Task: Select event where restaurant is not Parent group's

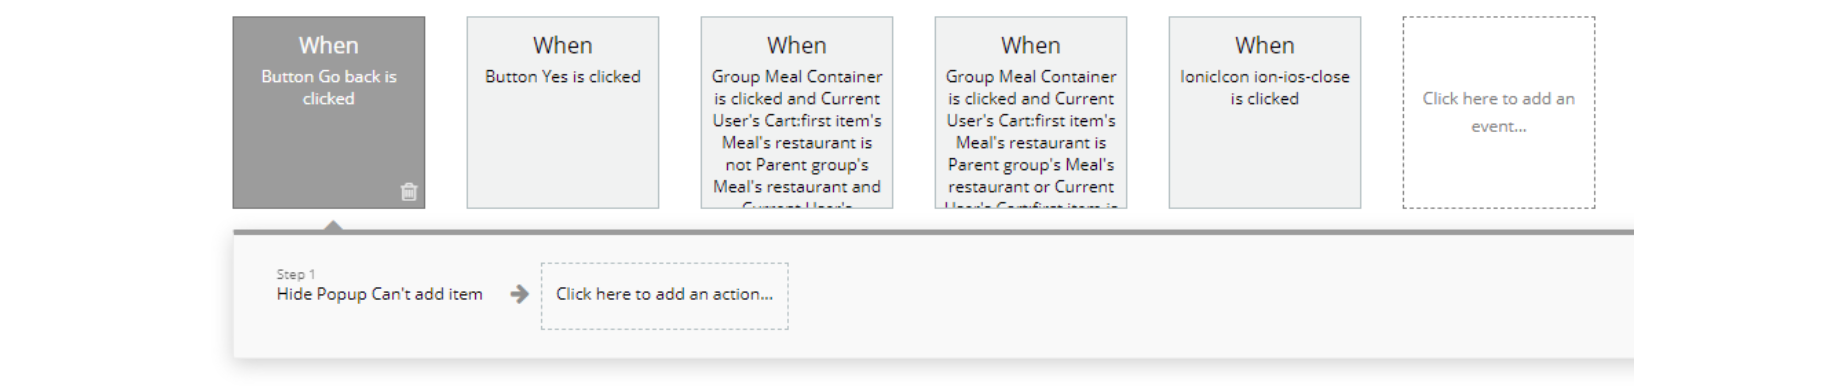Action: point(797,112)
